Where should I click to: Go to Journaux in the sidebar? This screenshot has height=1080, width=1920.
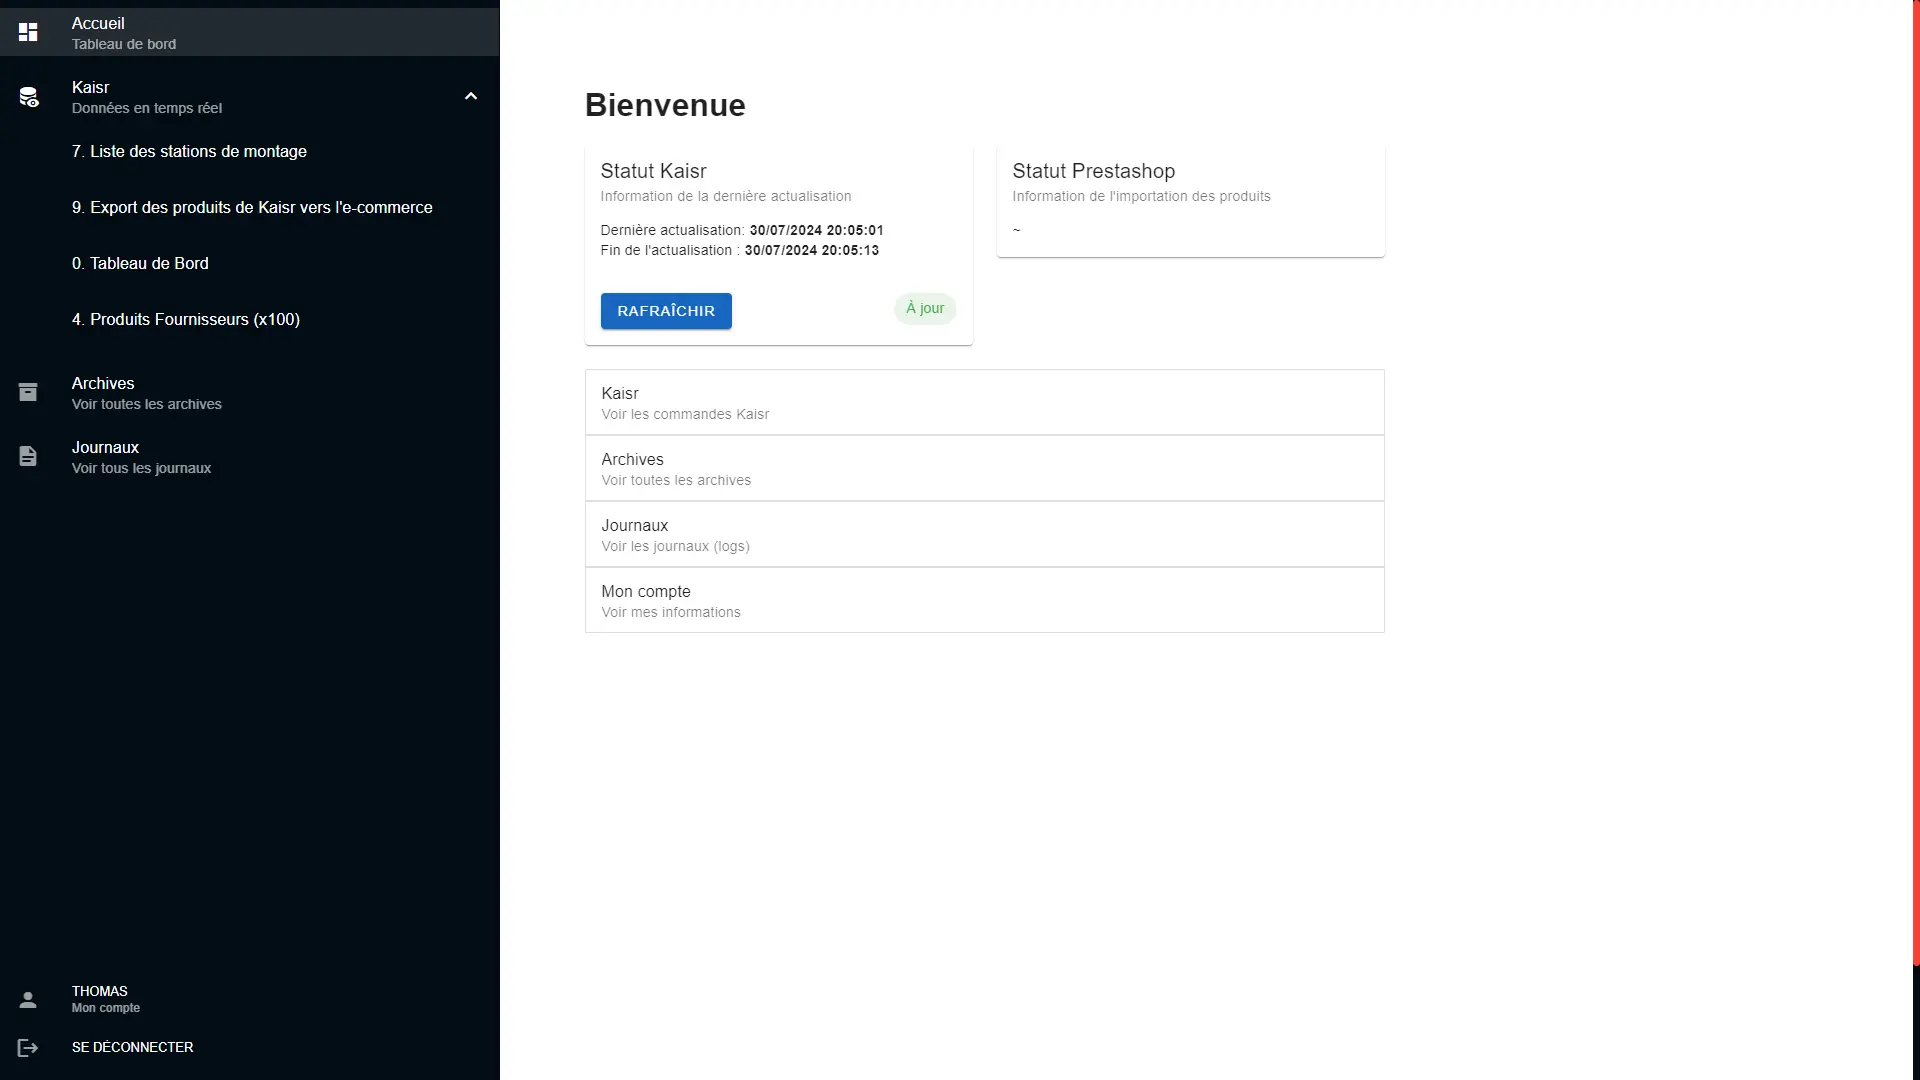250,456
